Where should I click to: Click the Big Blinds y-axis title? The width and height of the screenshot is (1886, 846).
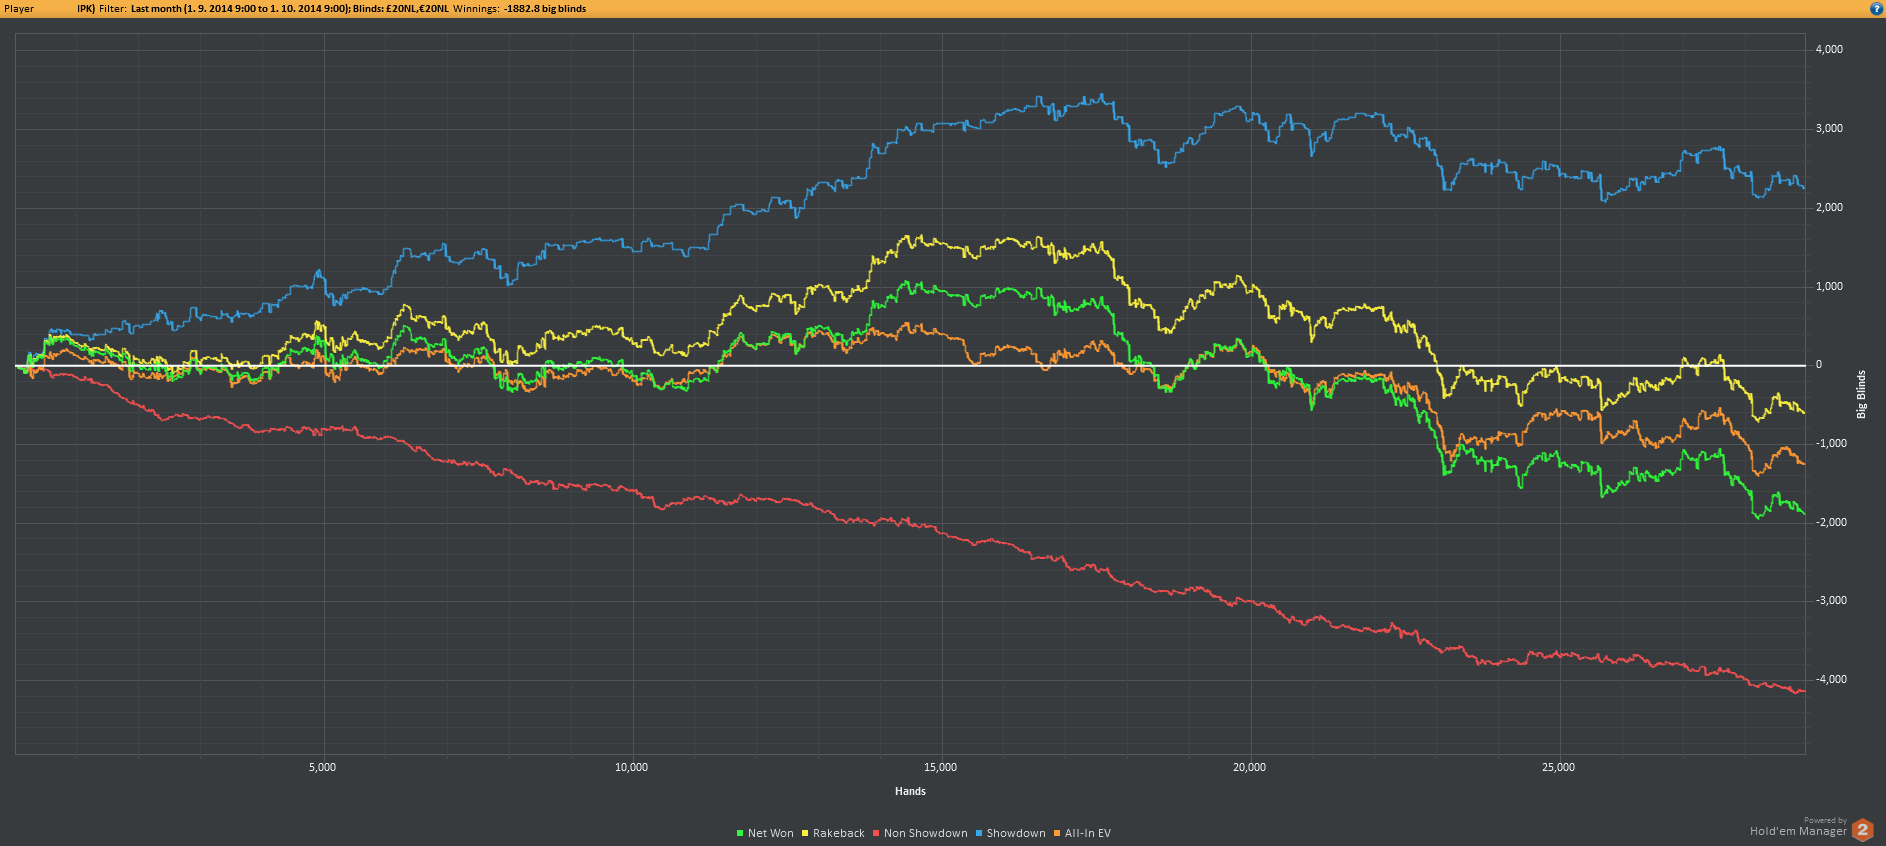(1861, 394)
